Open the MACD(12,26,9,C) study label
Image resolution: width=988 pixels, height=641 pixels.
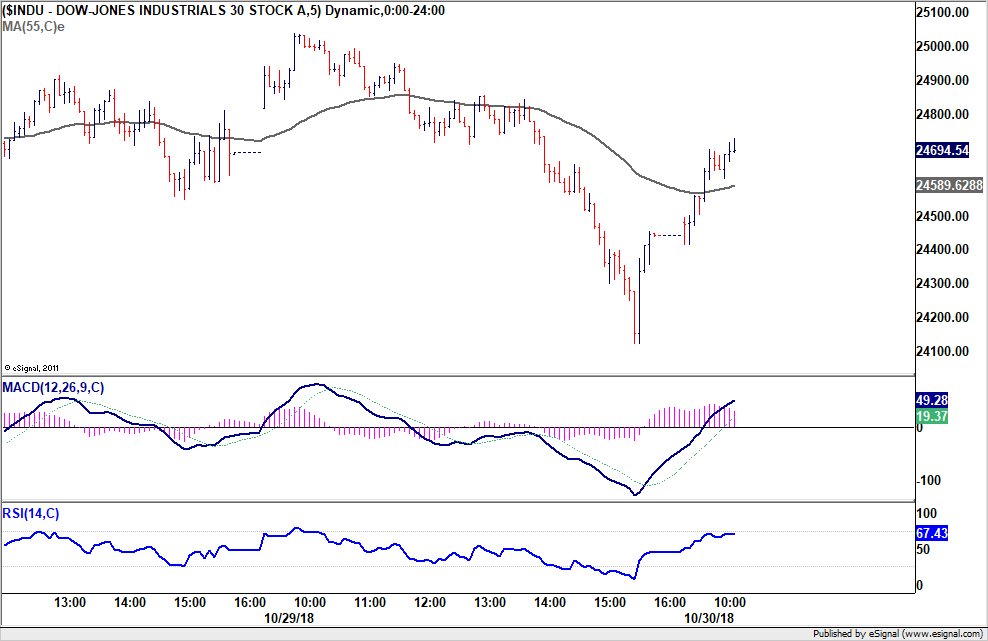(x=53, y=387)
